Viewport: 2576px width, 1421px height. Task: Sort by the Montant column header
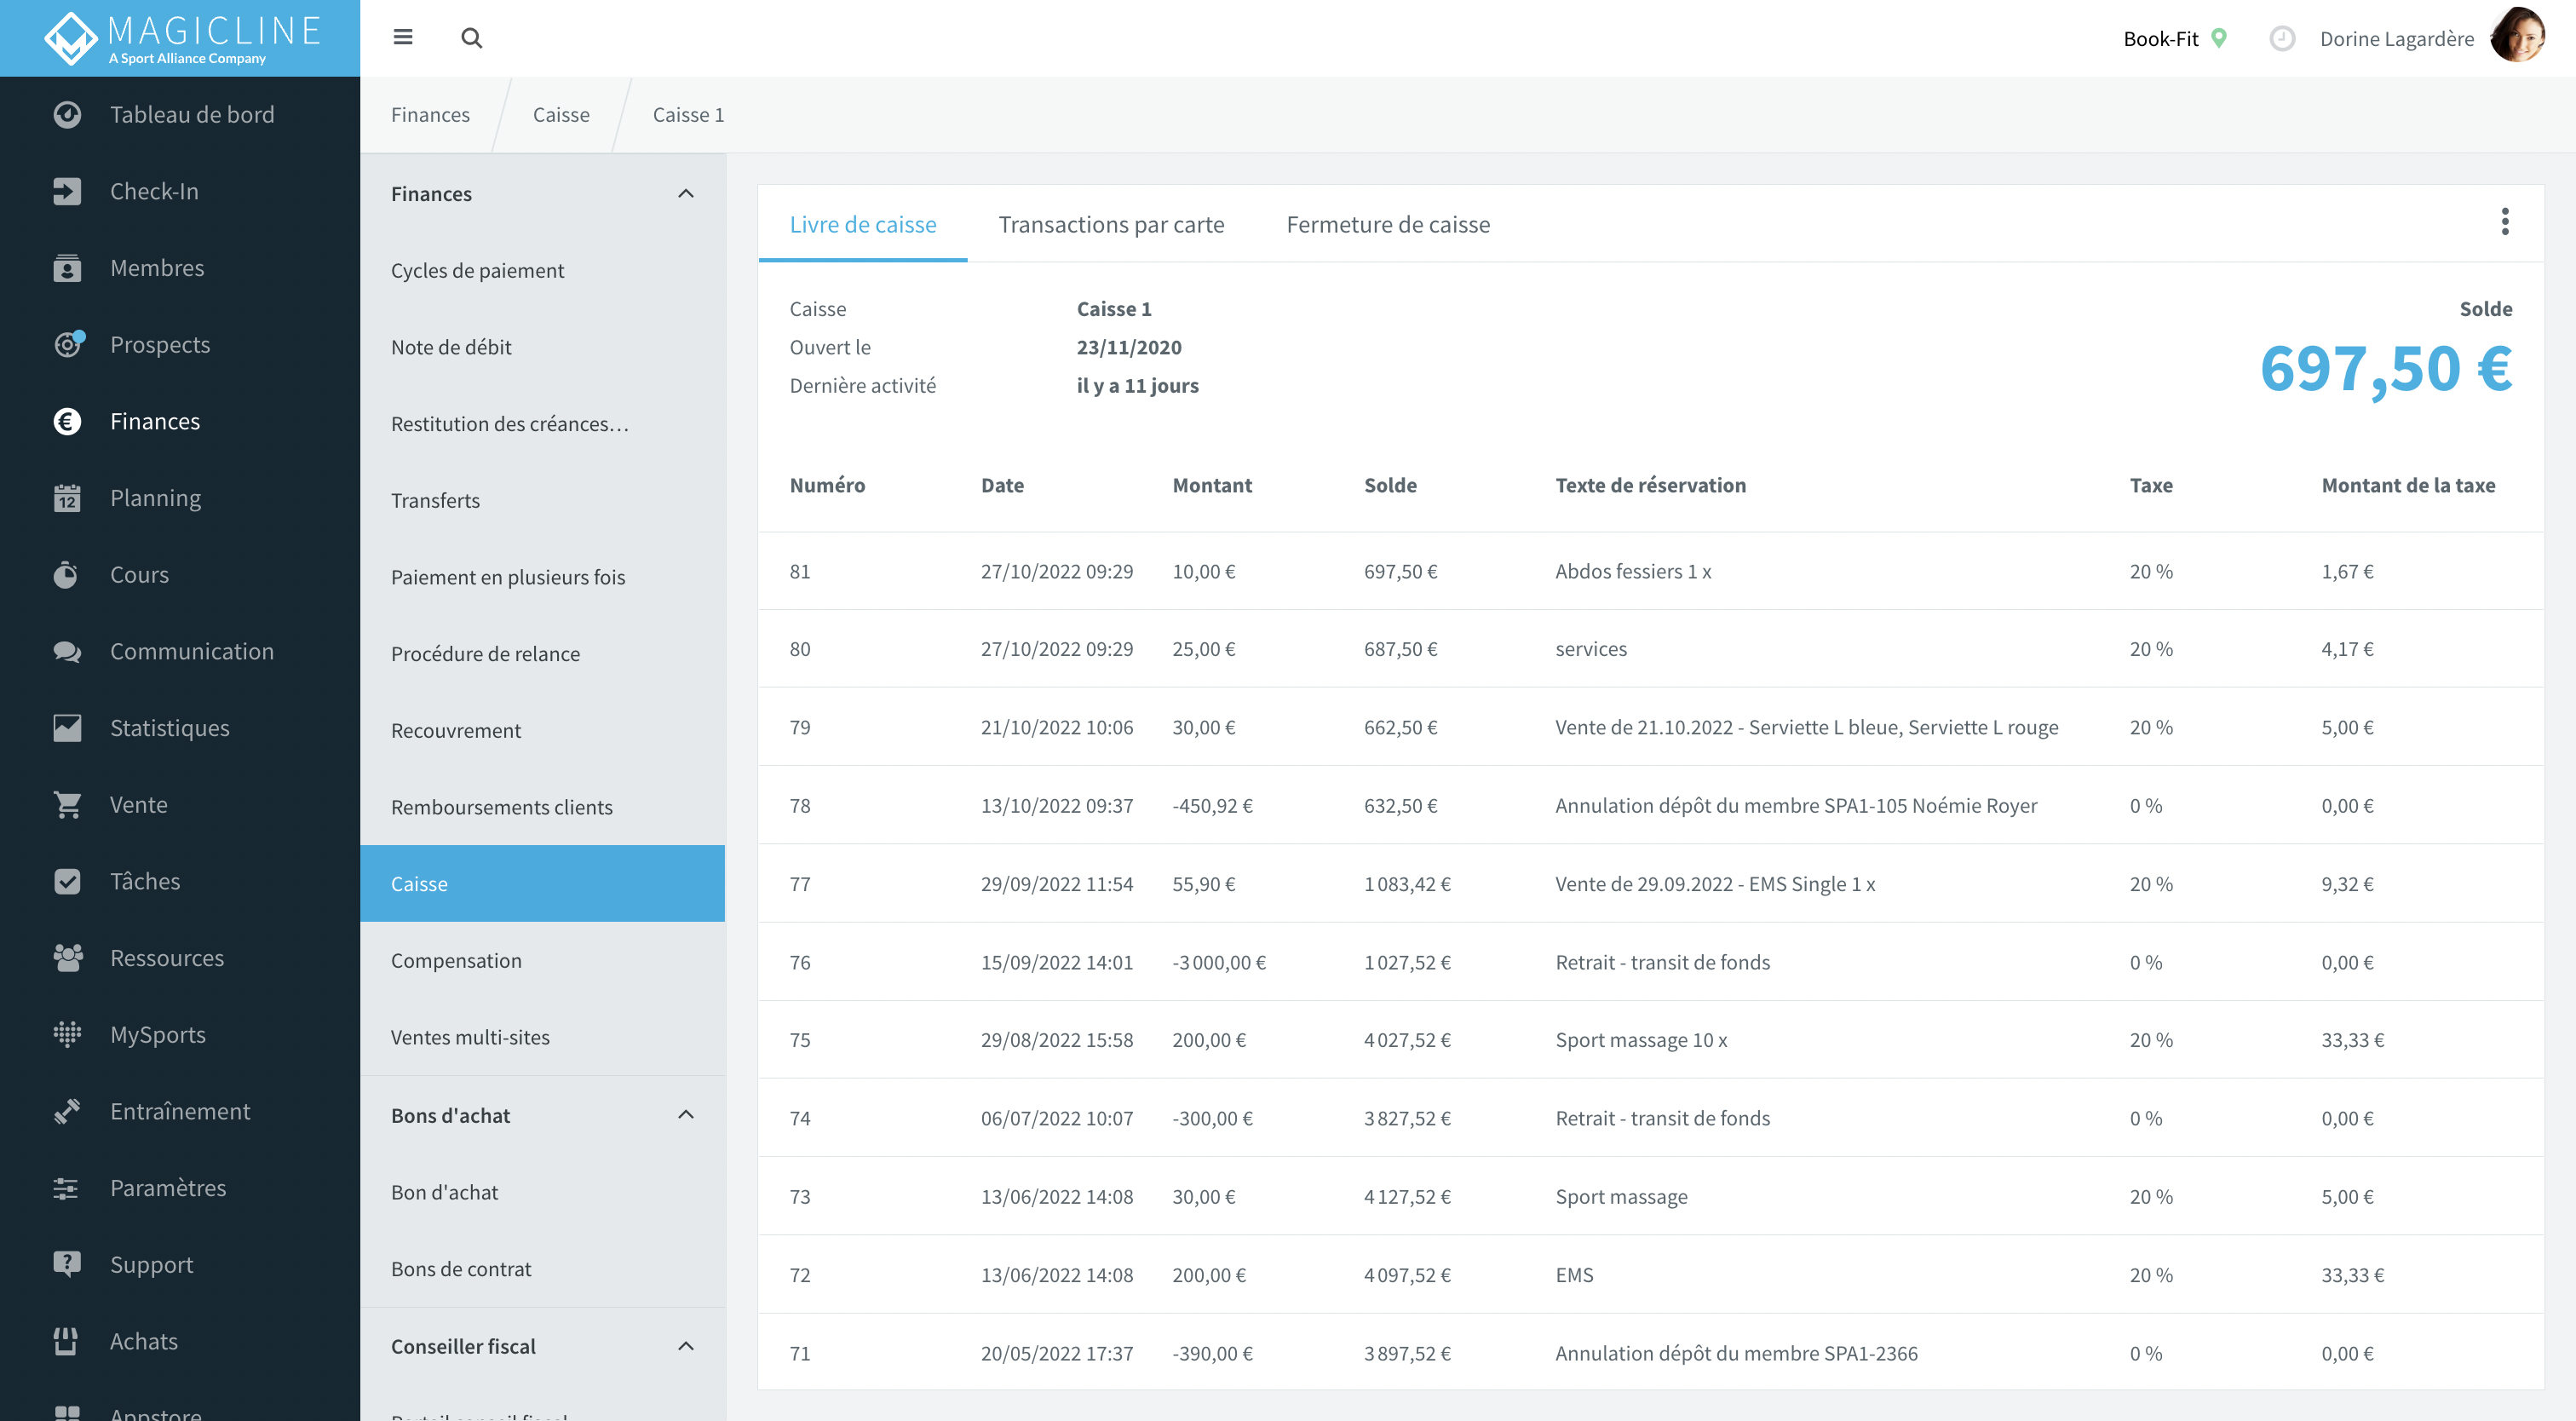[1212, 485]
